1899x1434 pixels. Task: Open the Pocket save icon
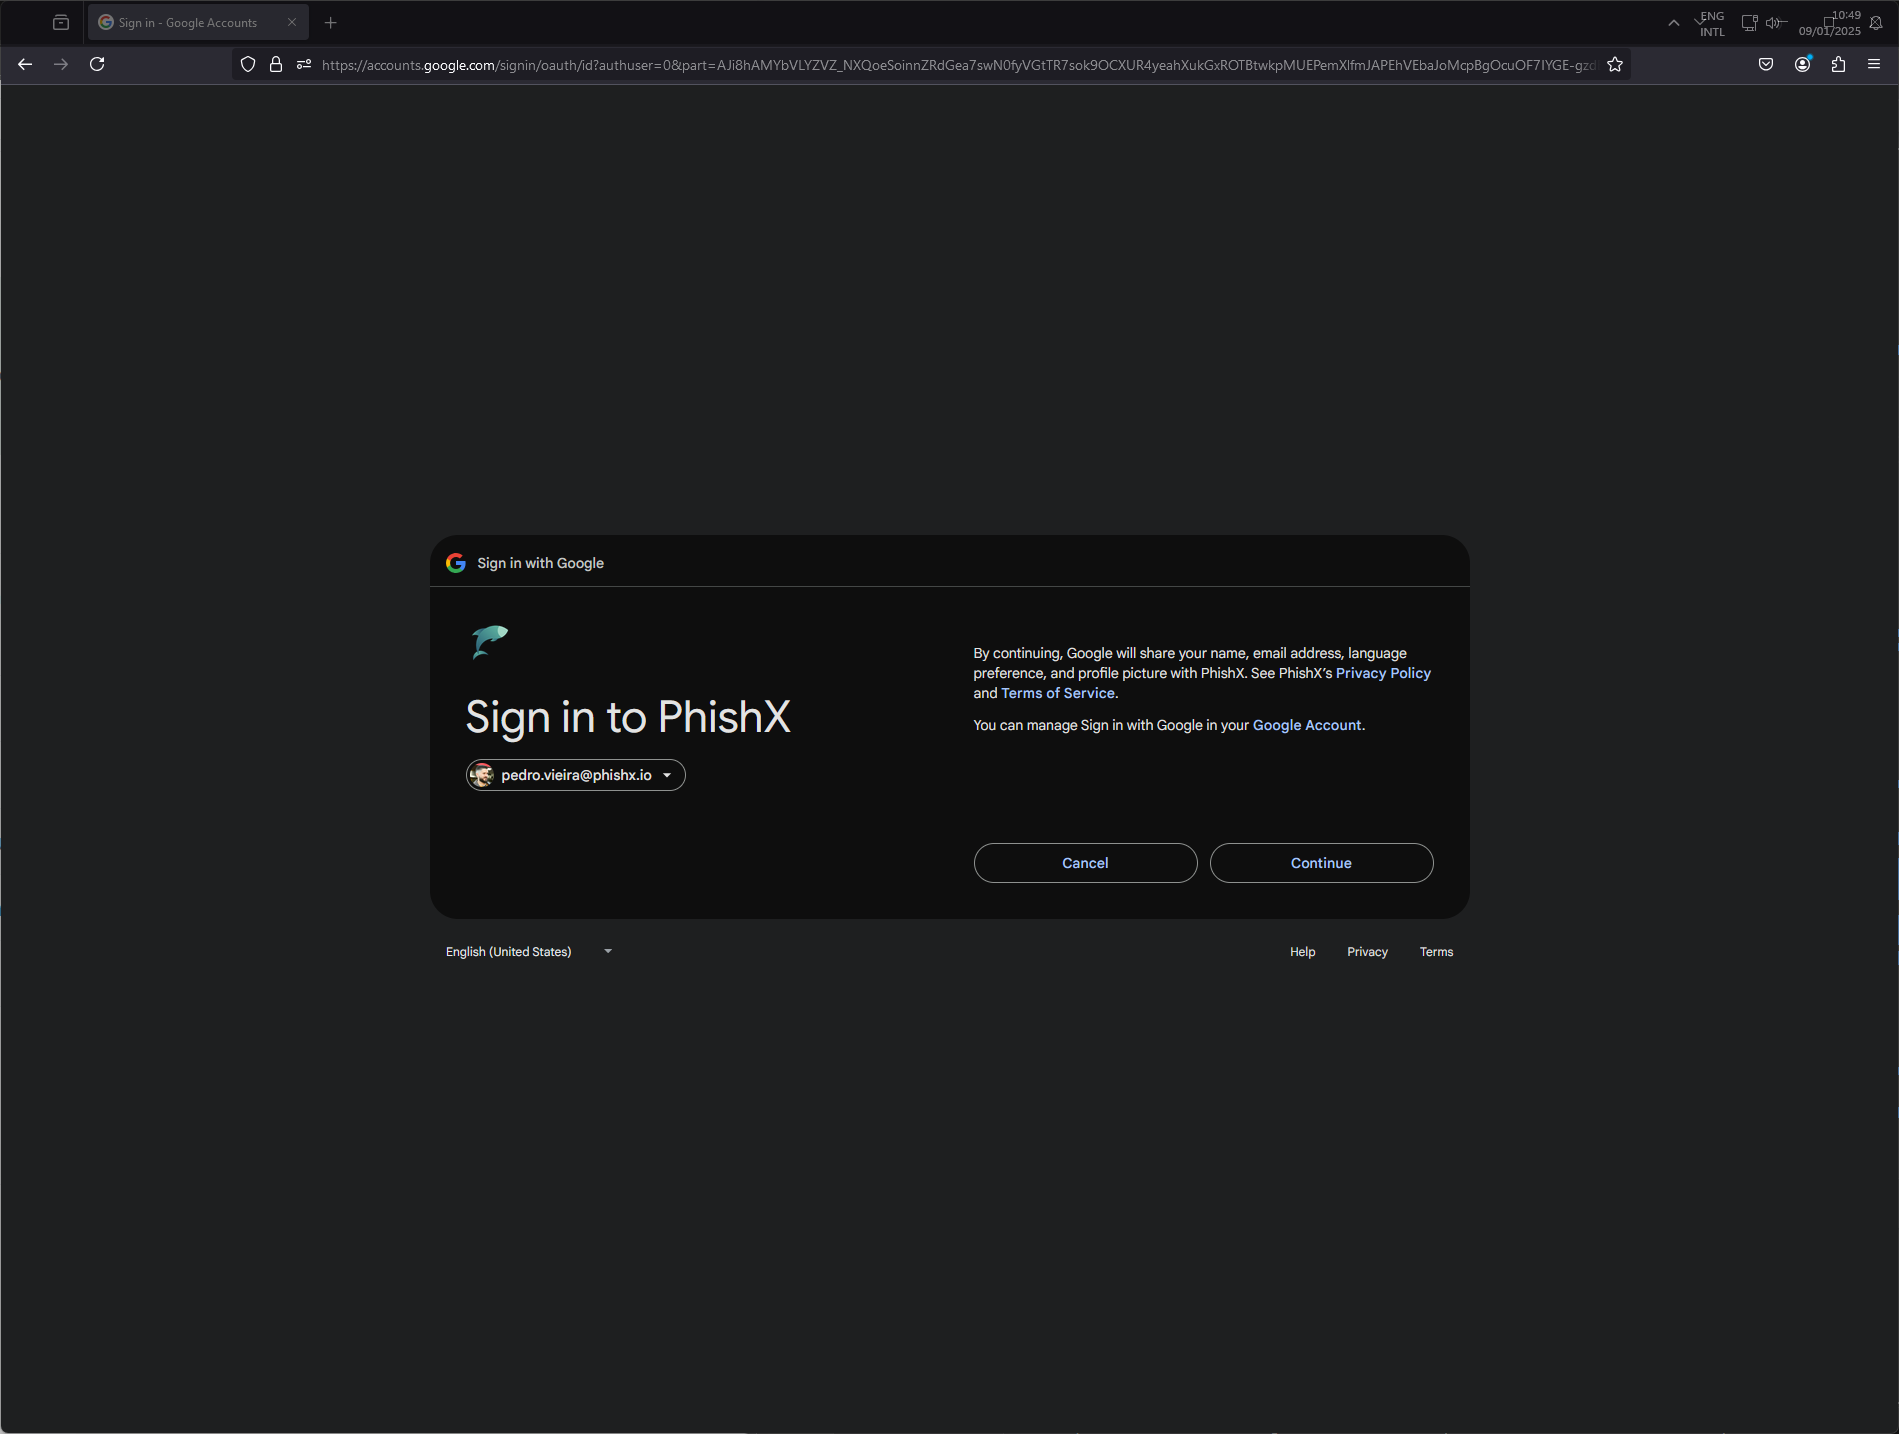[x=1766, y=64]
